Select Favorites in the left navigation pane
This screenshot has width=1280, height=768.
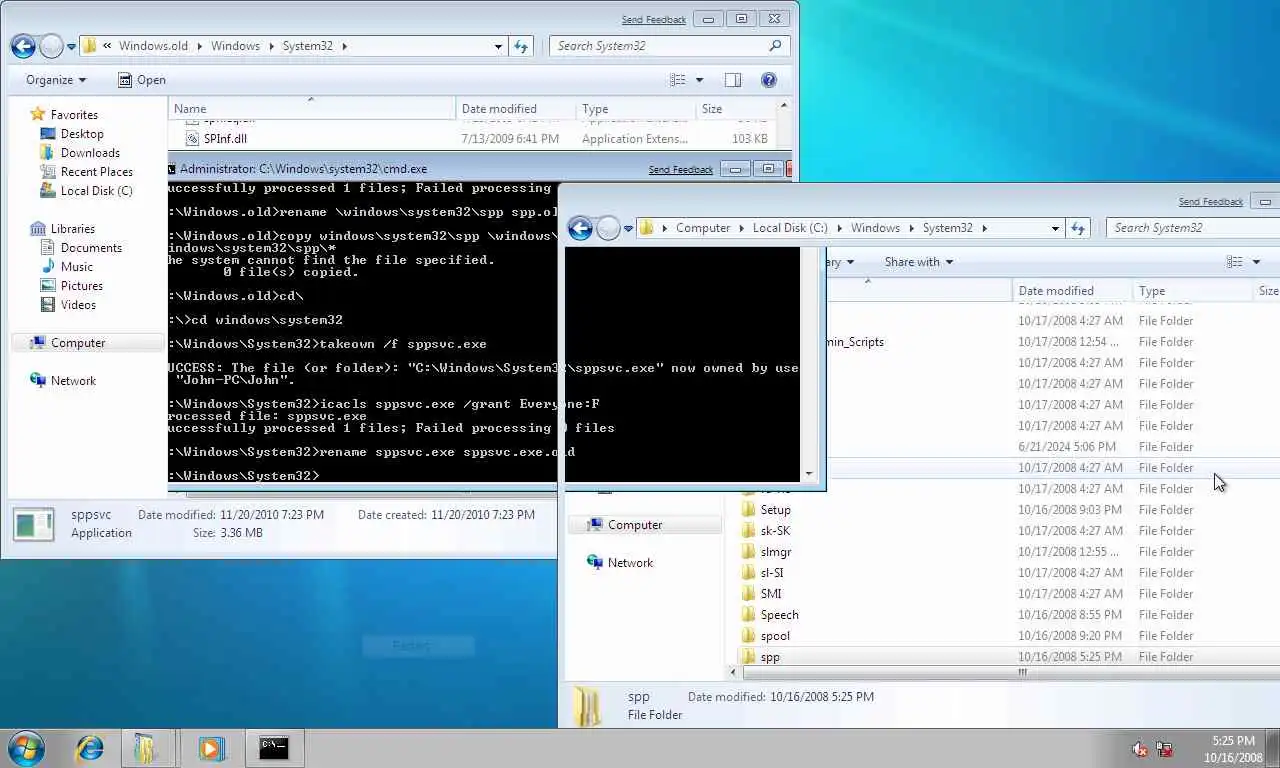(74, 115)
